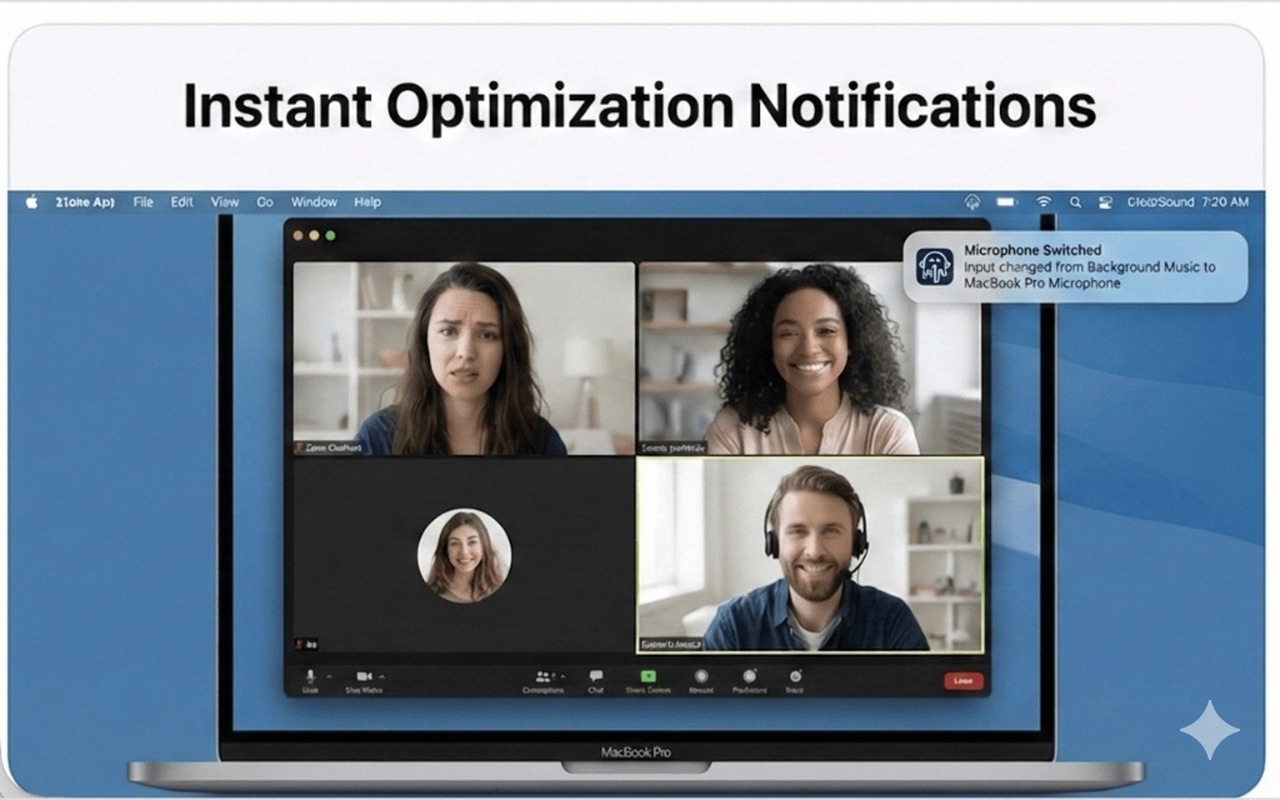This screenshot has width=1280, height=800.
Task: Click the "Instant Optimization Notifications" heading
Action: click(x=640, y=105)
